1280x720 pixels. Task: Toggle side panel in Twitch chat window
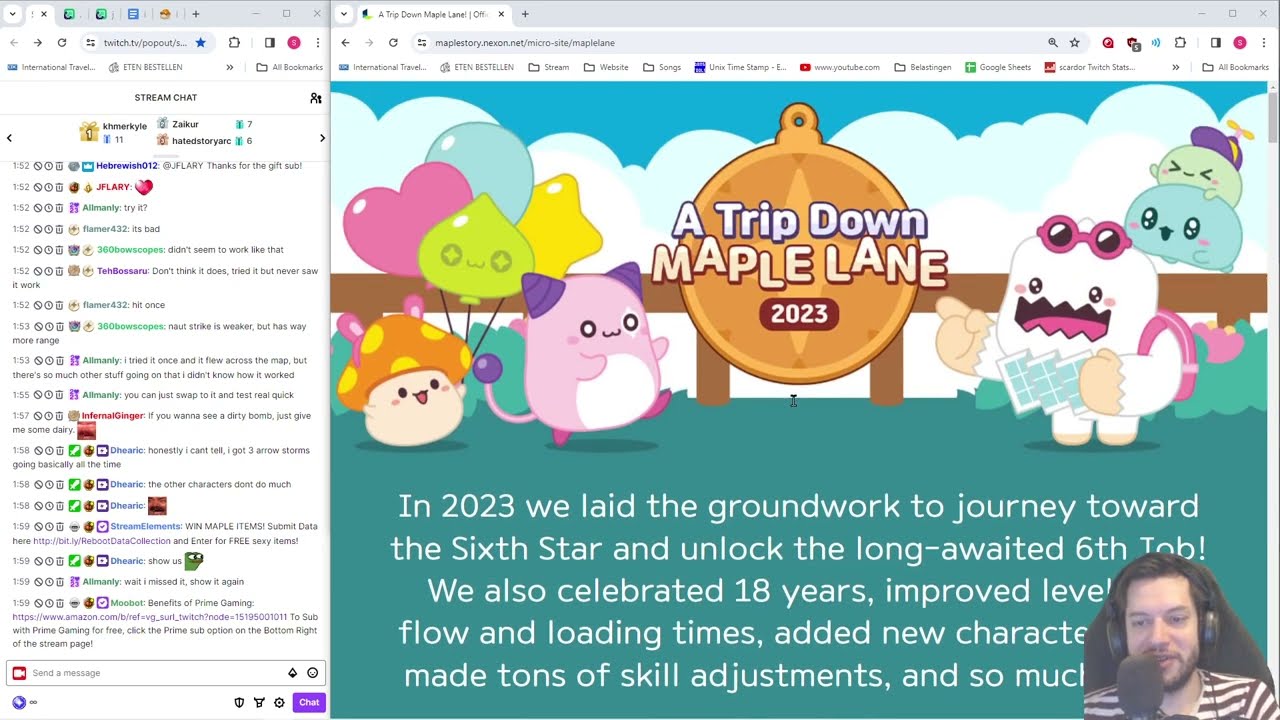tap(270, 43)
